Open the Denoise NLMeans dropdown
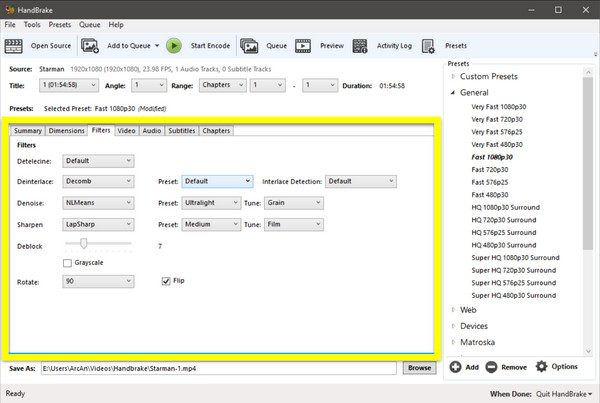 point(98,203)
